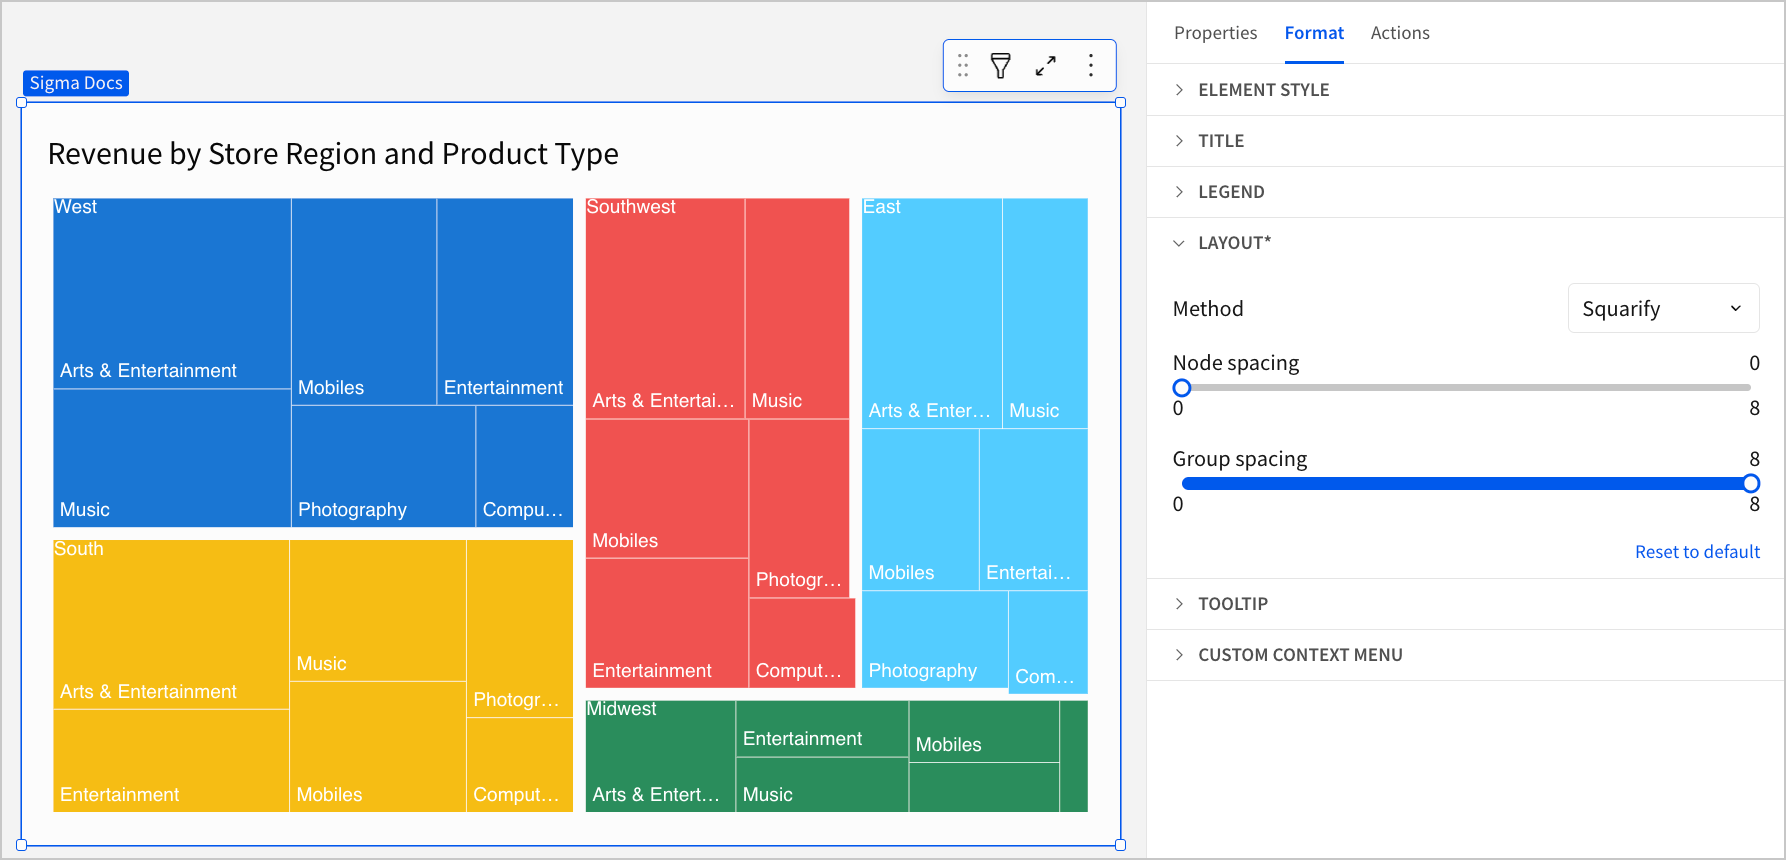Select the Southwest Music tile
The height and width of the screenshot is (860, 1786).
point(797,308)
